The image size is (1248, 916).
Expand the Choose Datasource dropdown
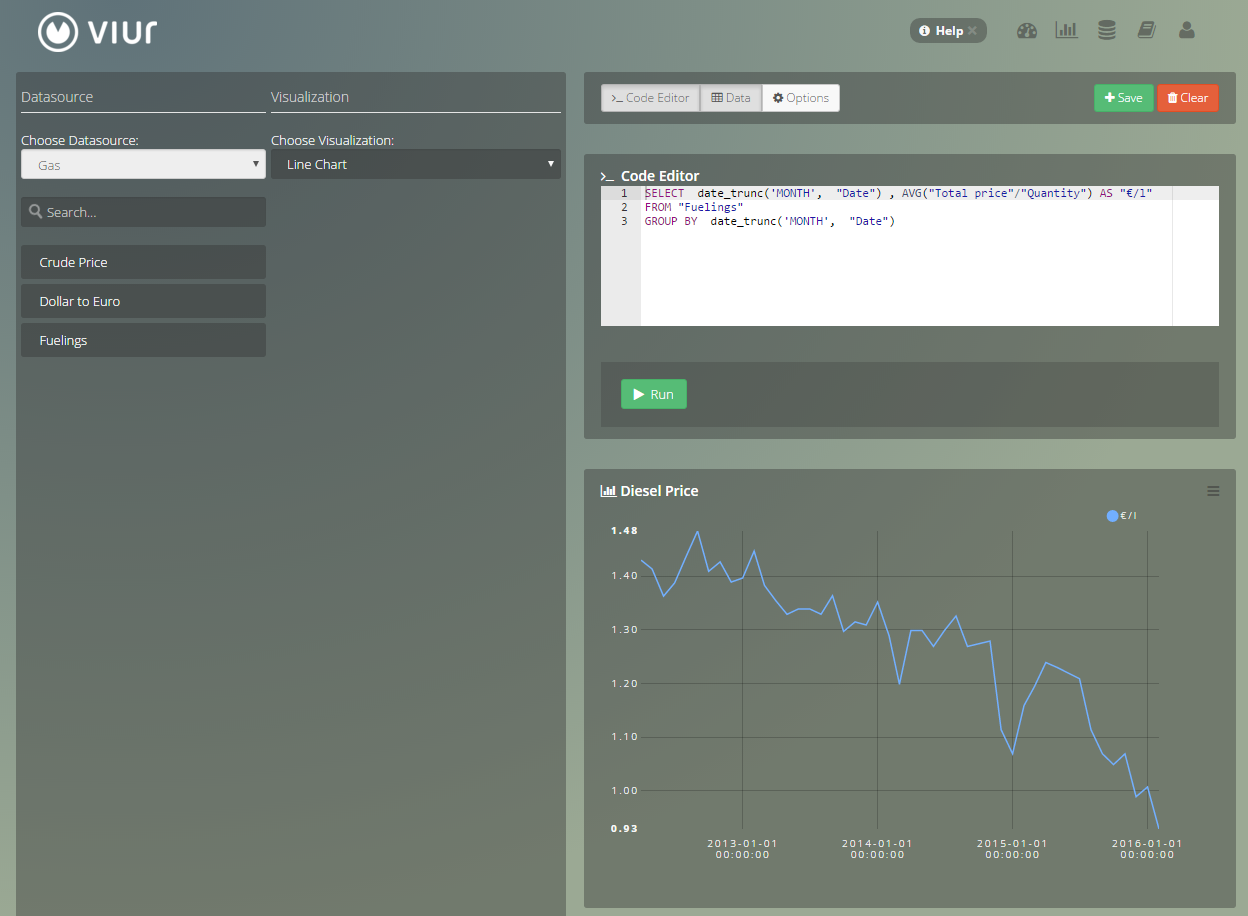click(143, 164)
